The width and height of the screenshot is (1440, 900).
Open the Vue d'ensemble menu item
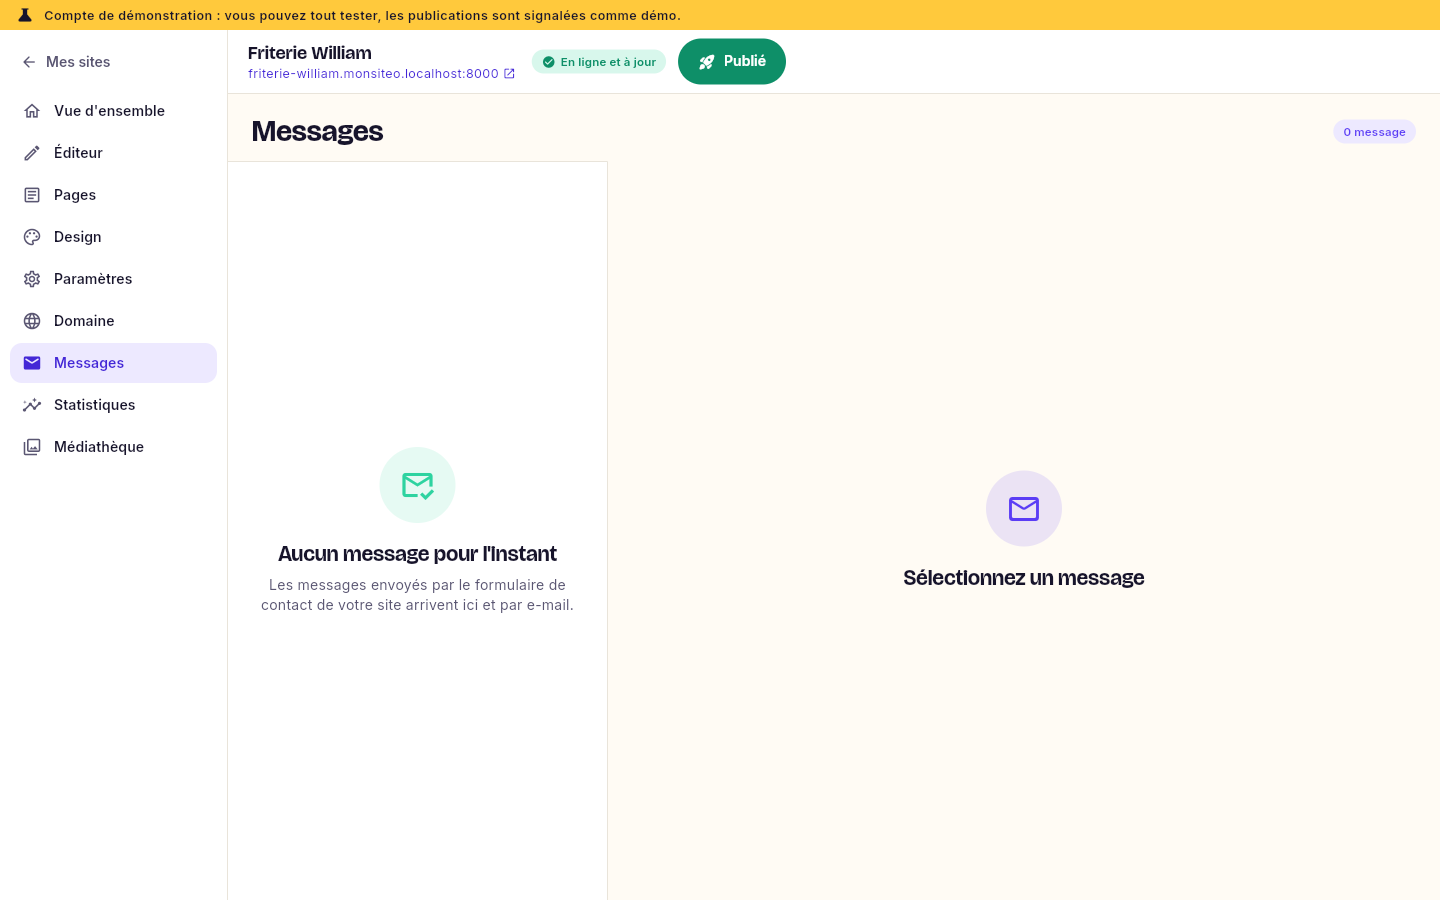pyautogui.click(x=113, y=111)
